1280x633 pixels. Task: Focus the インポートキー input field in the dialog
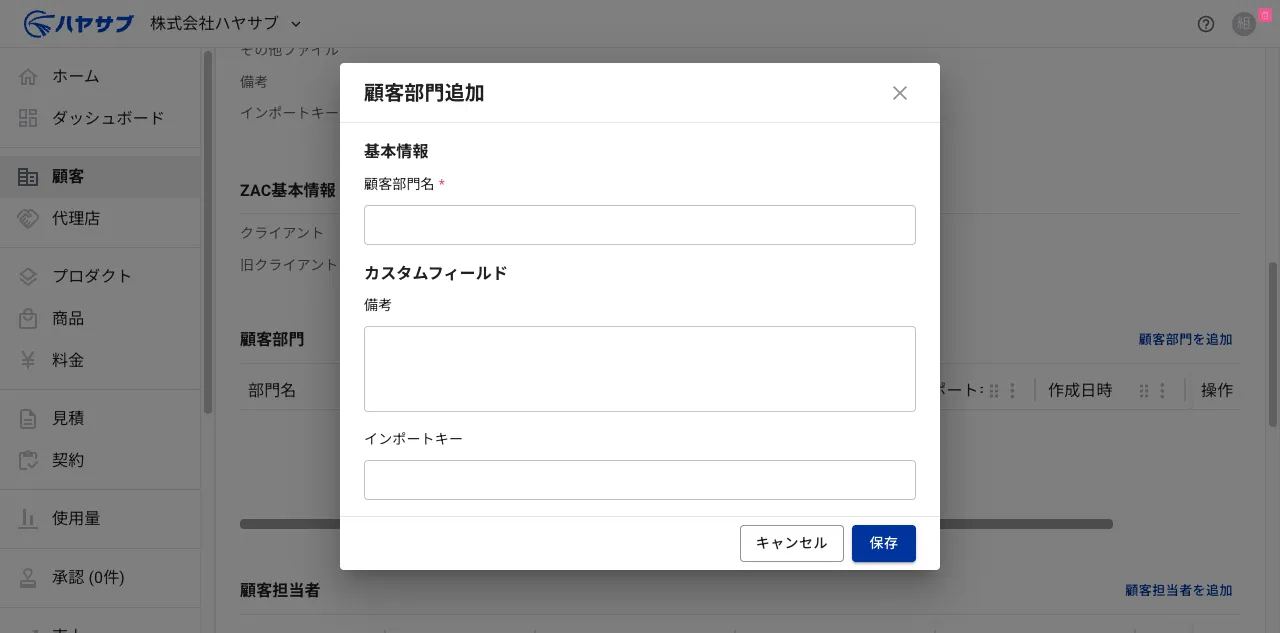(640, 480)
